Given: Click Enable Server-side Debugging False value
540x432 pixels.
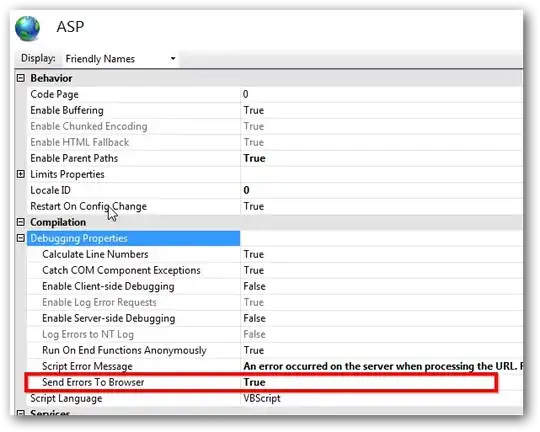Looking at the screenshot, I should [255, 318].
